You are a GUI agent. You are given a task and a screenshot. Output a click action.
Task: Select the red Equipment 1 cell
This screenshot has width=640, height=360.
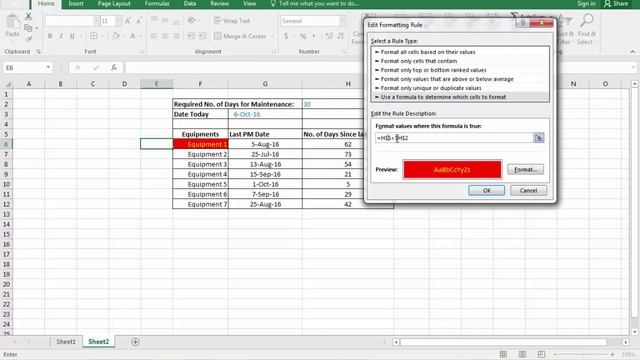click(x=200, y=144)
